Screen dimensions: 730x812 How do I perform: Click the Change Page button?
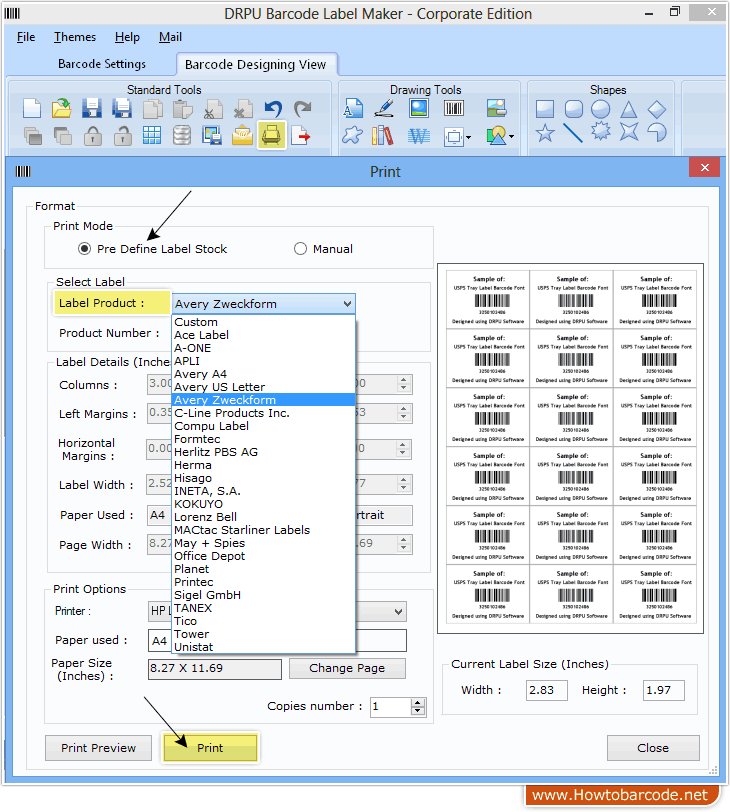coord(347,668)
